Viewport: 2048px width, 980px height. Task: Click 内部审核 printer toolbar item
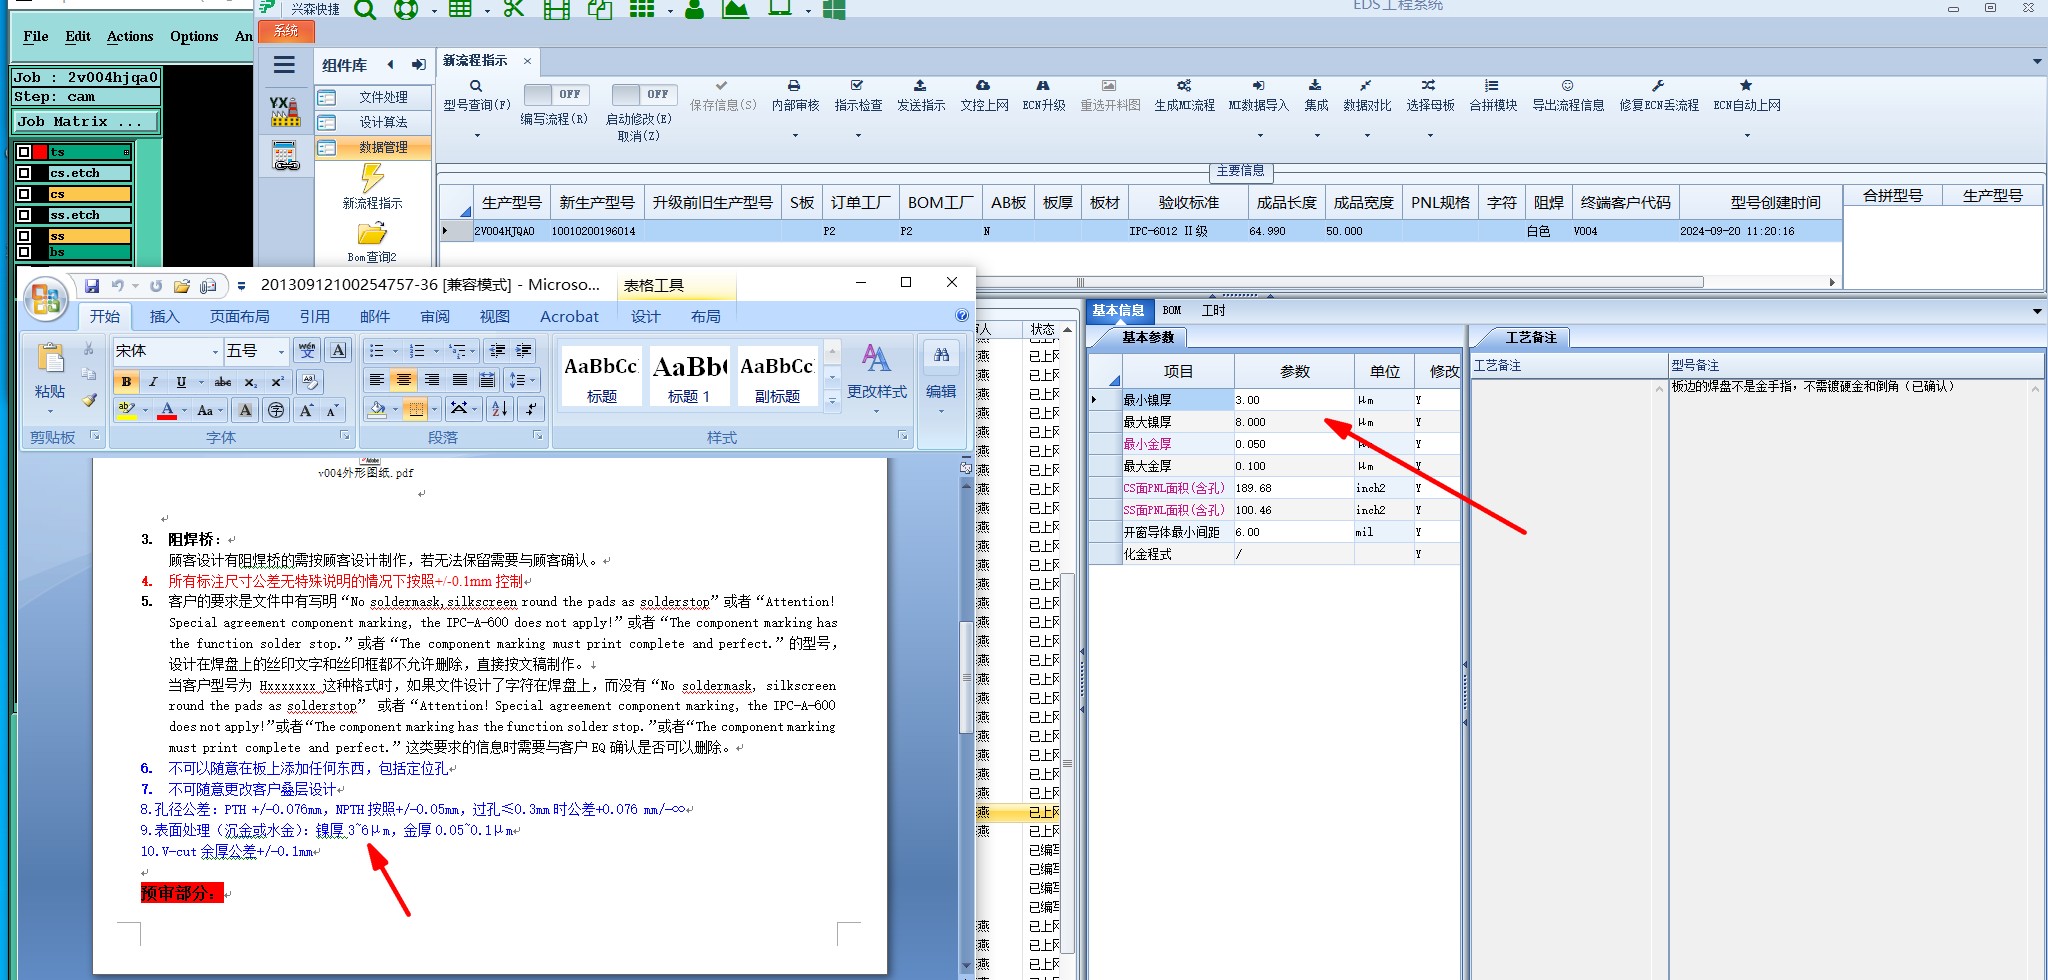[x=795, y=96]
